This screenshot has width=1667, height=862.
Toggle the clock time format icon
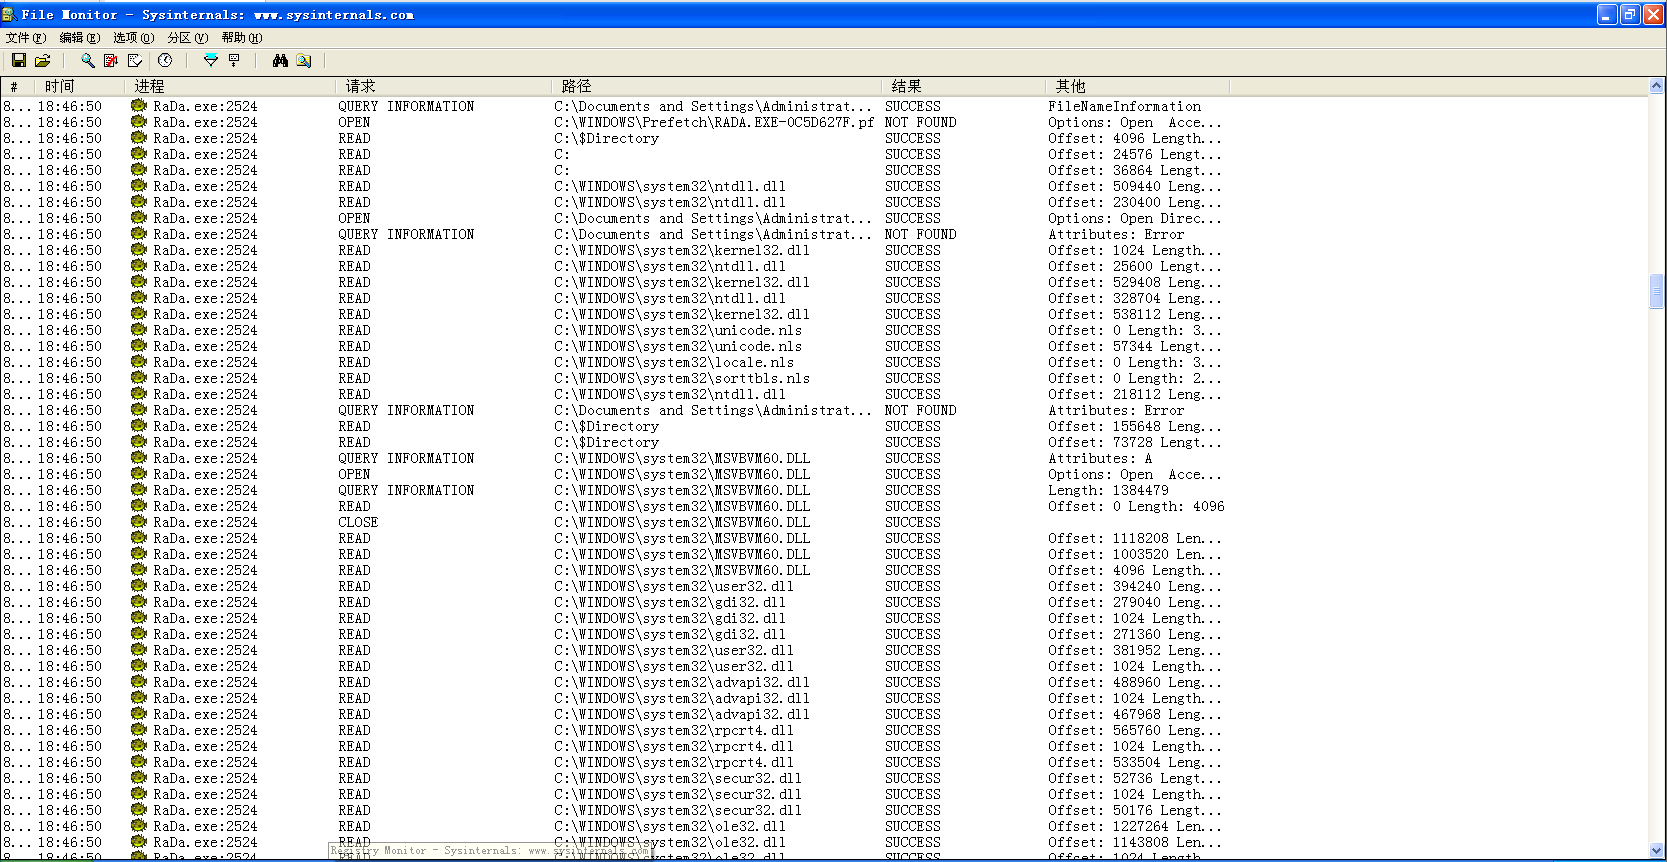(x=165, y=61)
